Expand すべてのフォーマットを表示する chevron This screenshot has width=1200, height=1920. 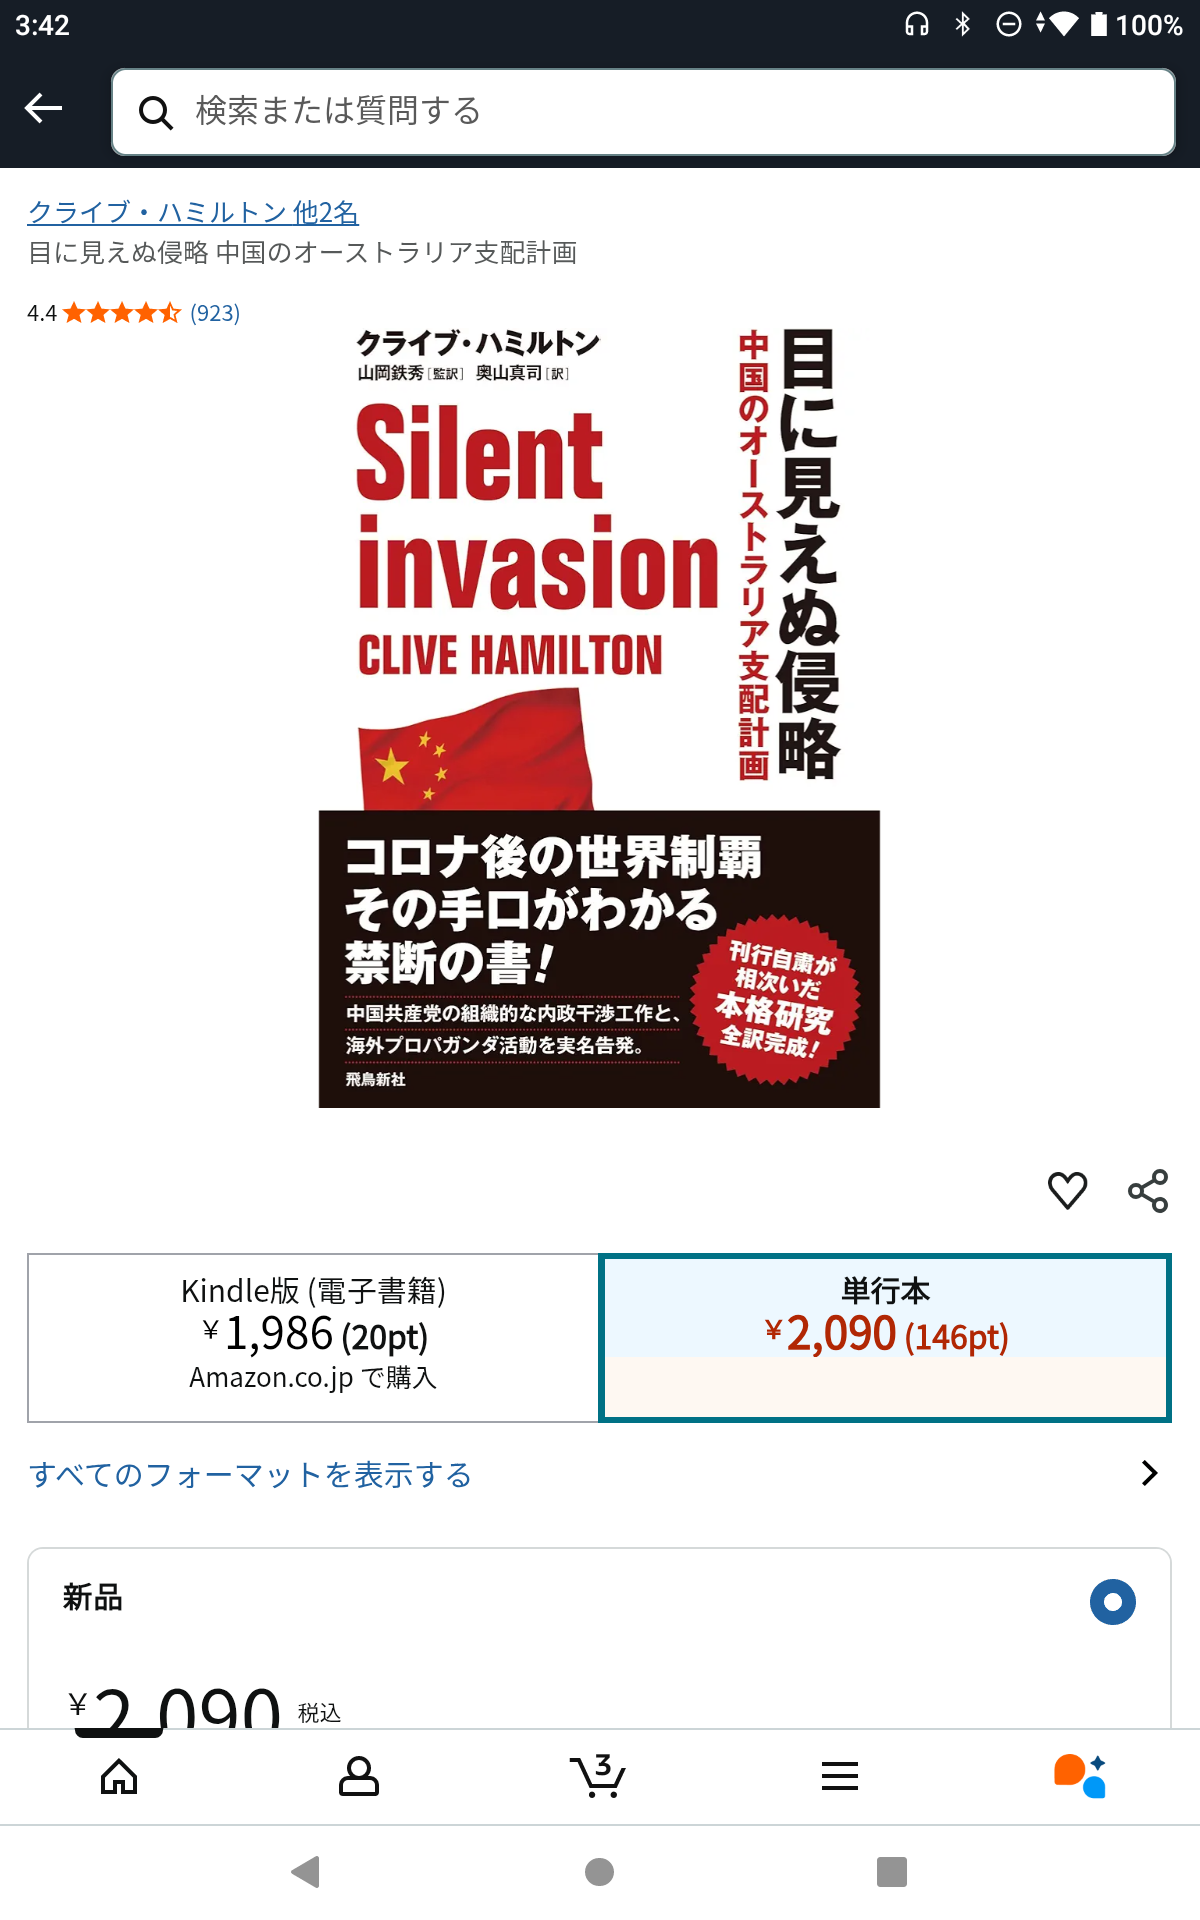(x=1150, y=1473)
